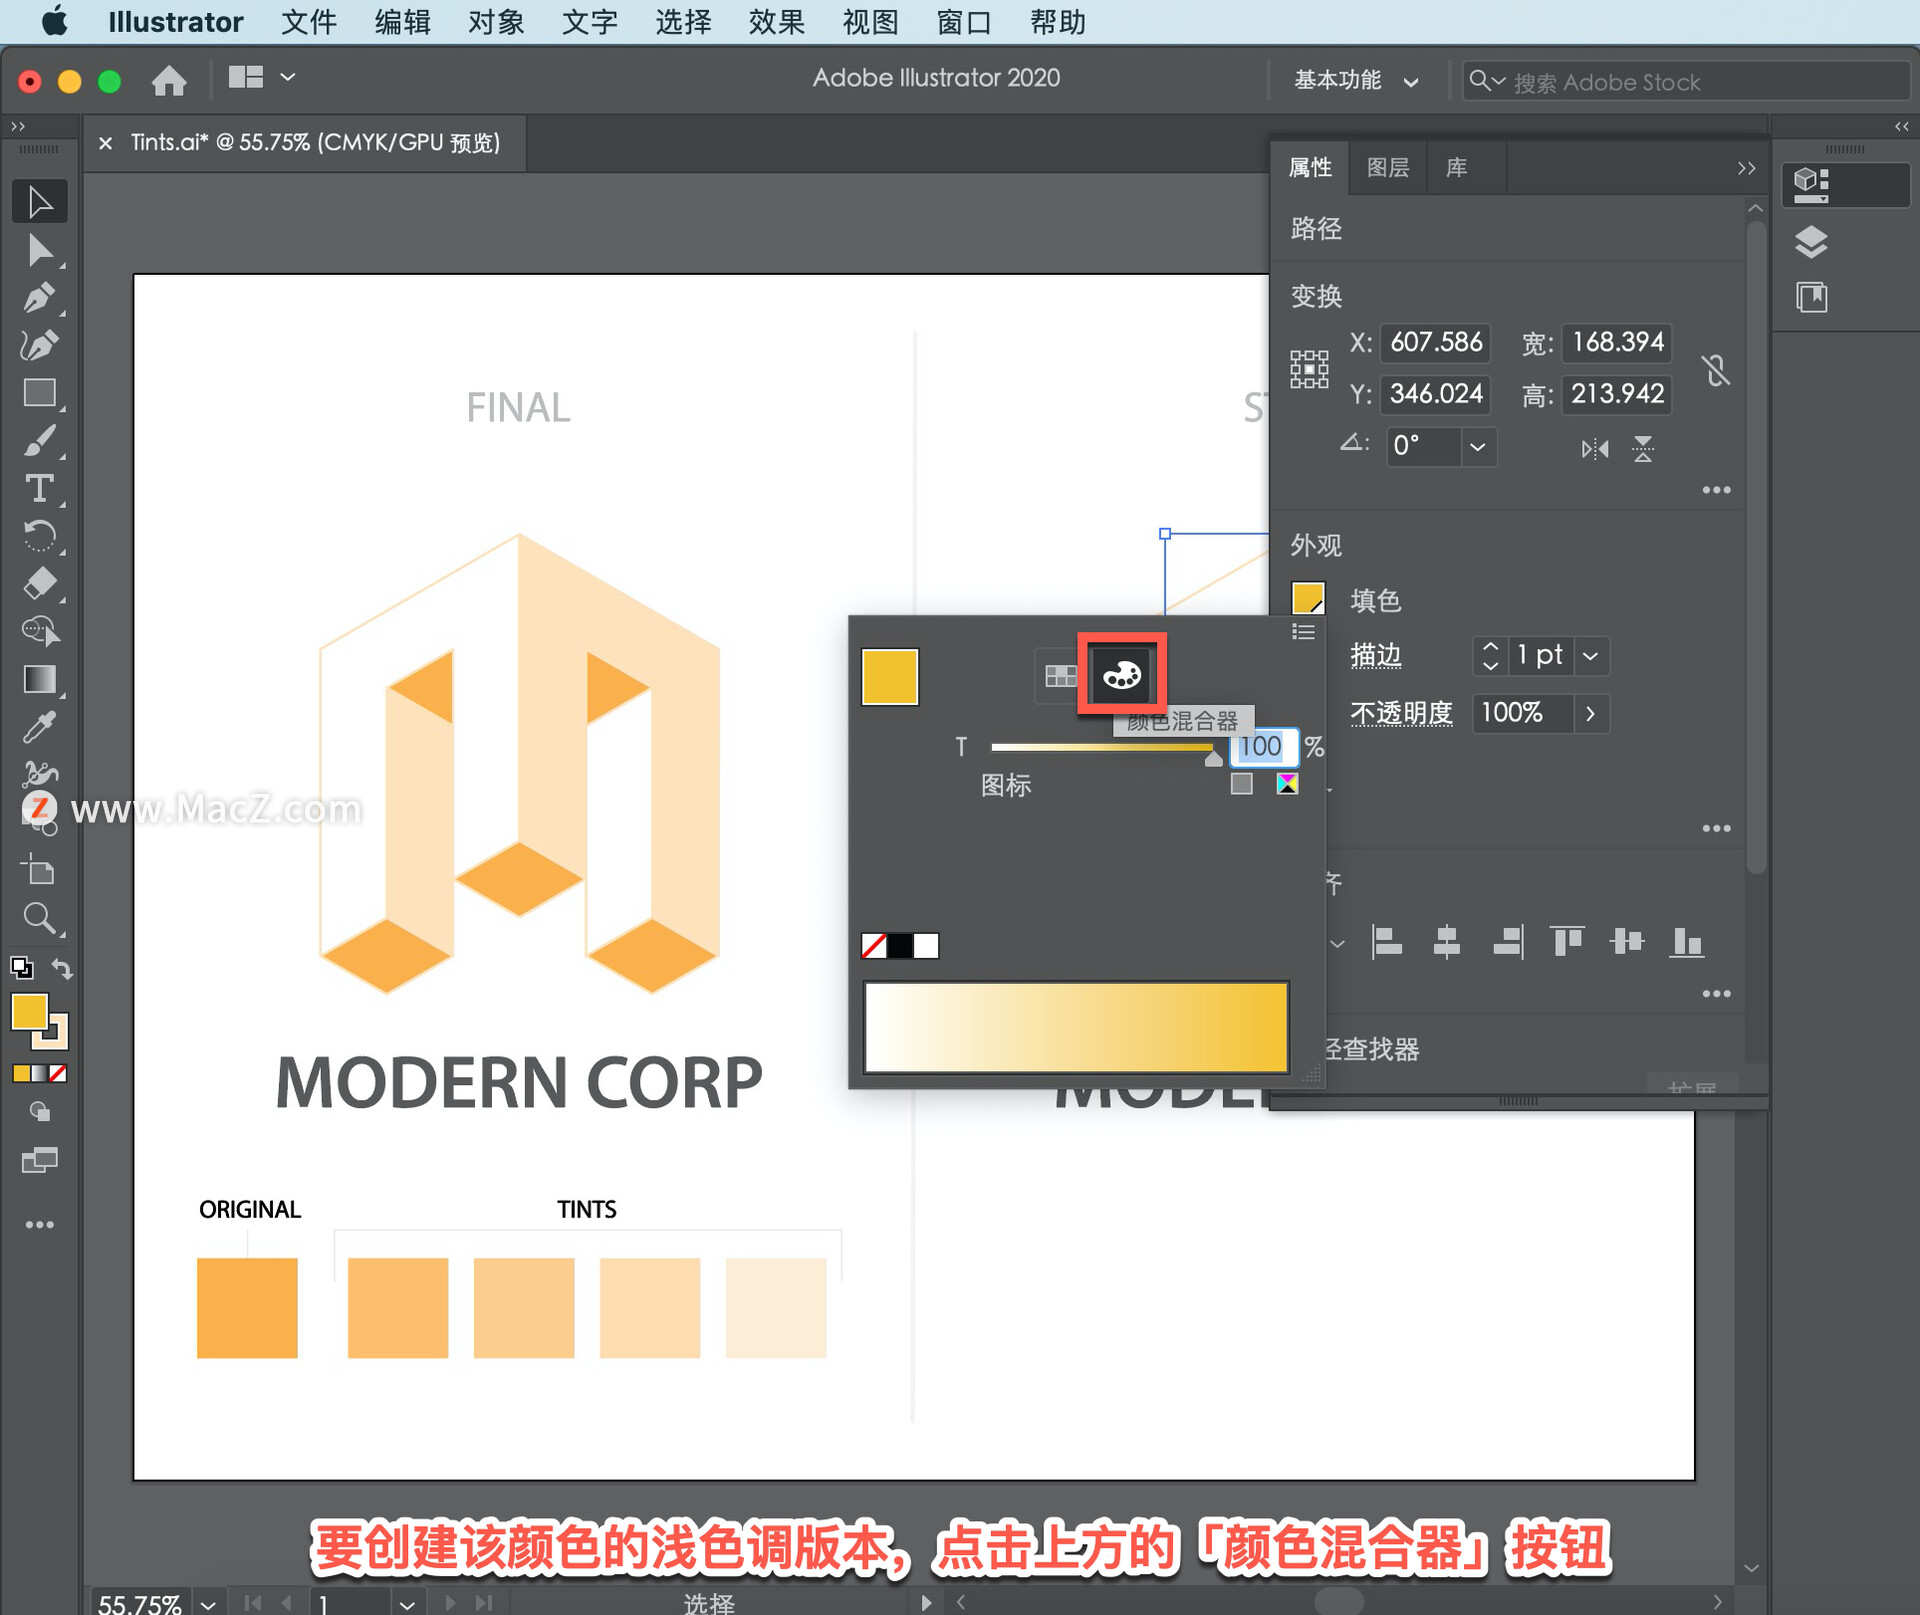
Task: Toggle constrain width and height proportions
Action: [1716, 370]
